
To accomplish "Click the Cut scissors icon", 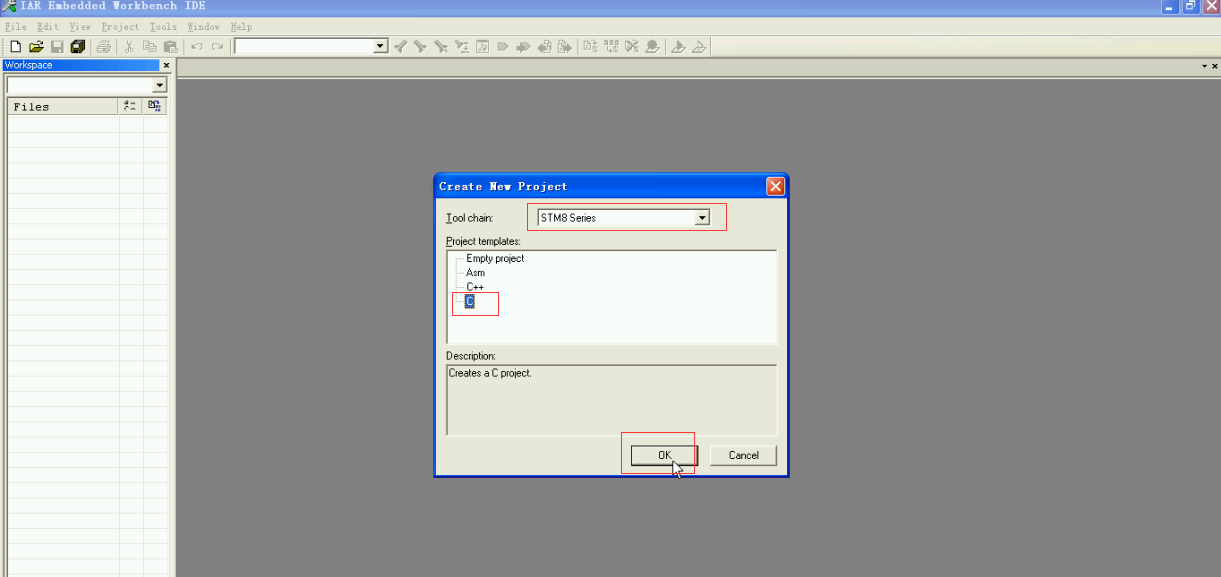I will (x=129, y=47).
